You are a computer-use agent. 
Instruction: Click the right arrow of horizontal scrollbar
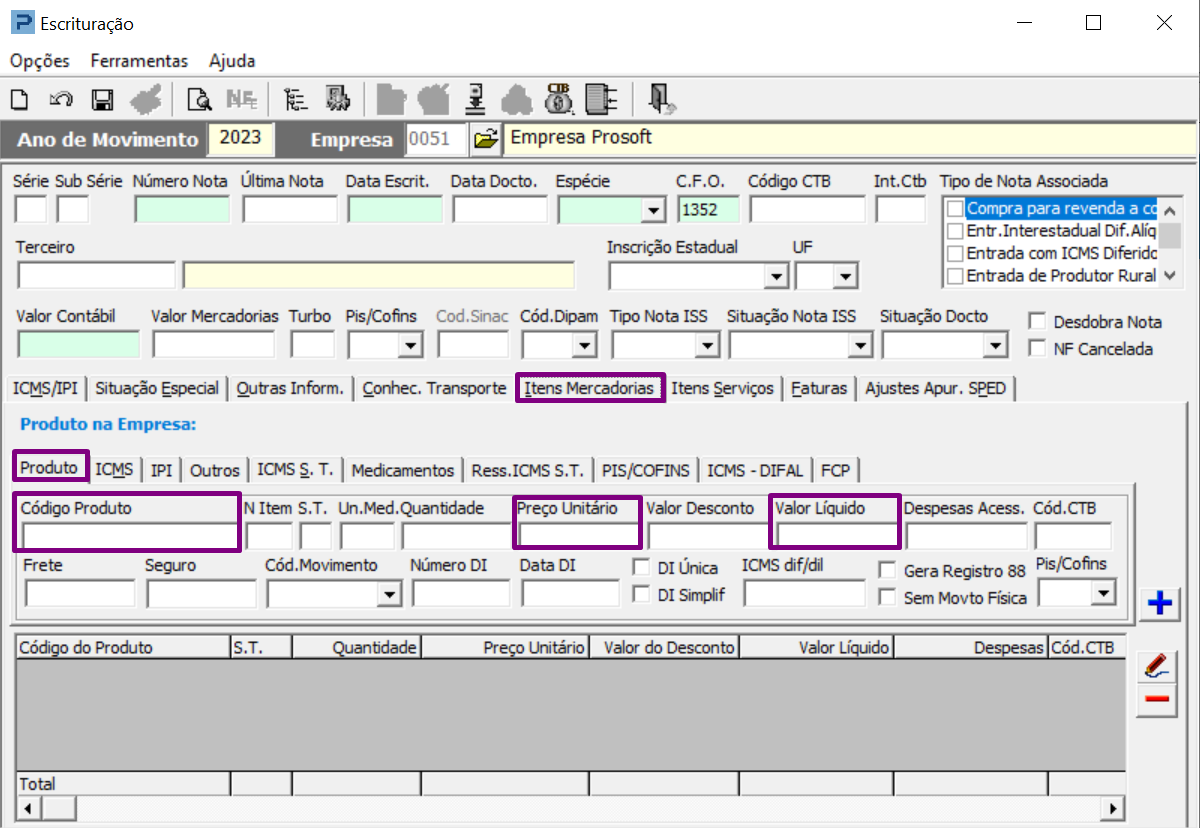1112,807
